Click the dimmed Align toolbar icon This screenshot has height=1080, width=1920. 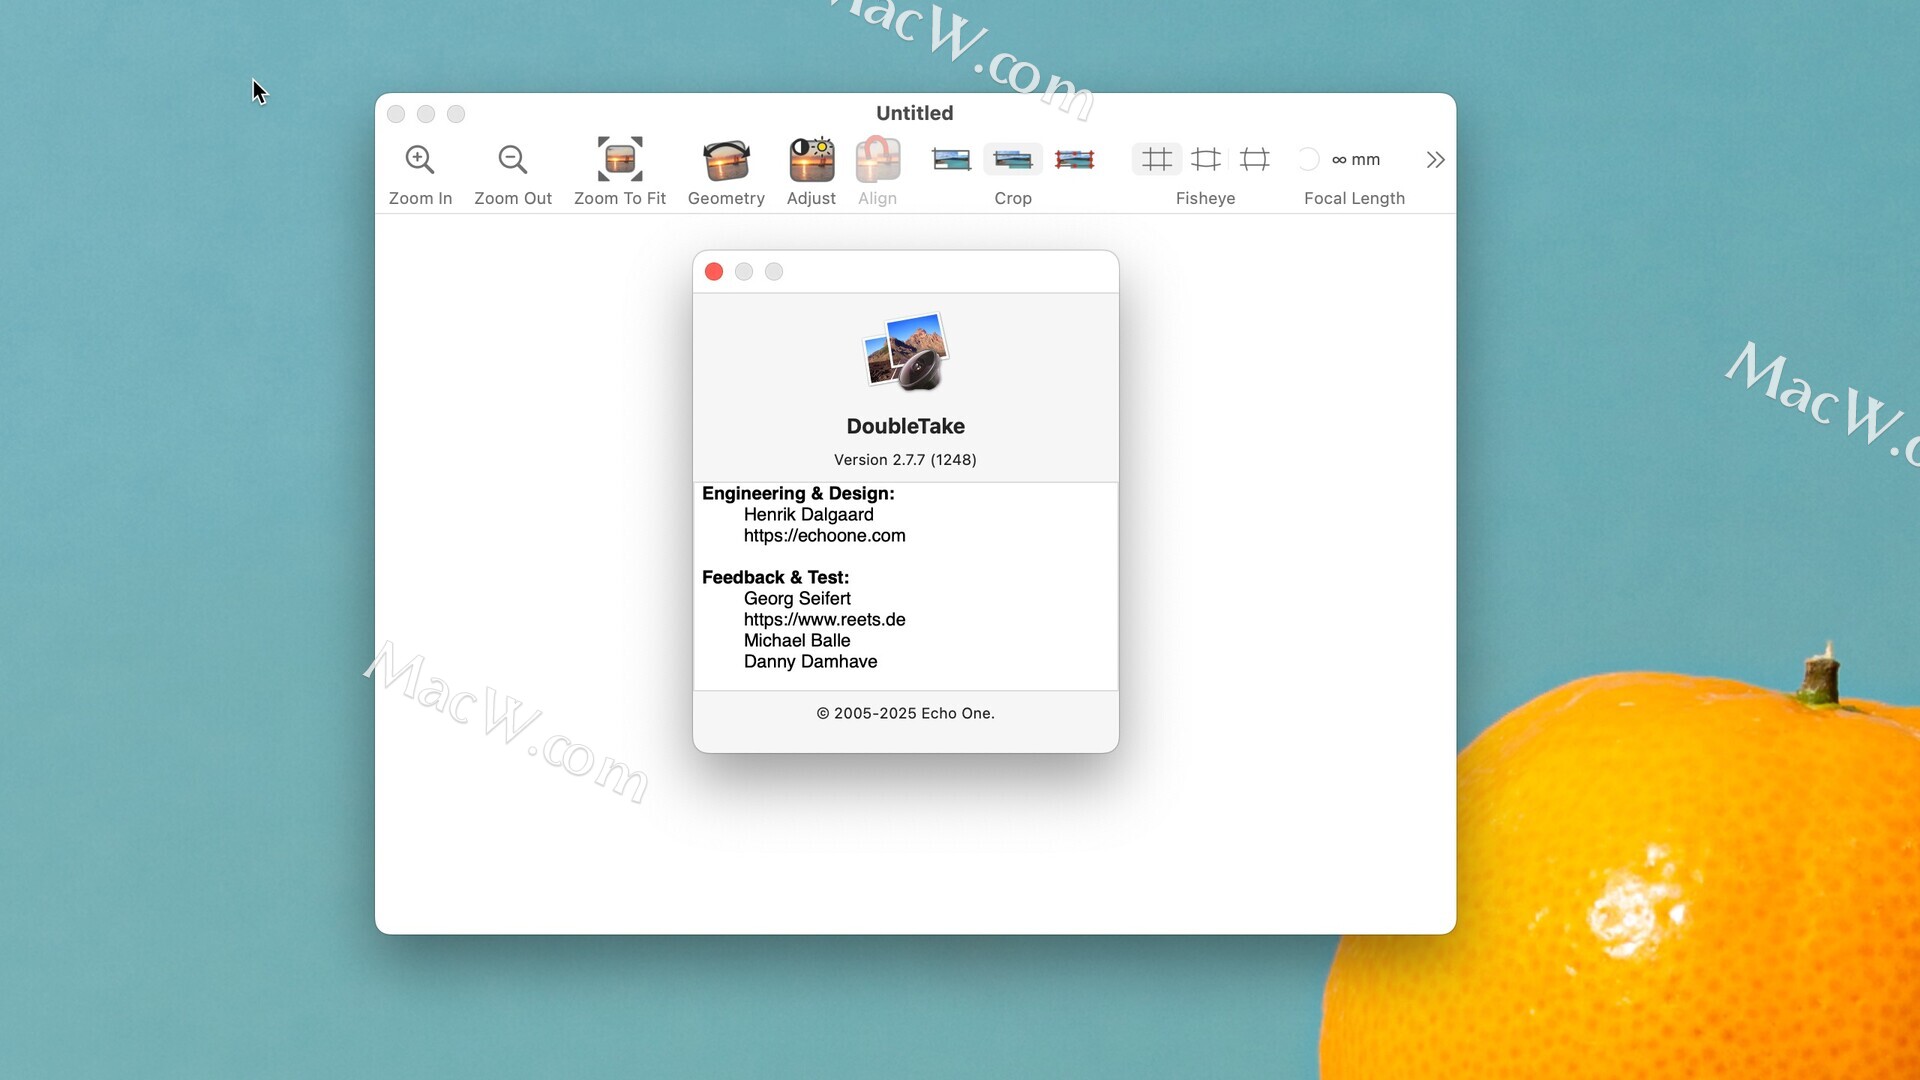878,160
